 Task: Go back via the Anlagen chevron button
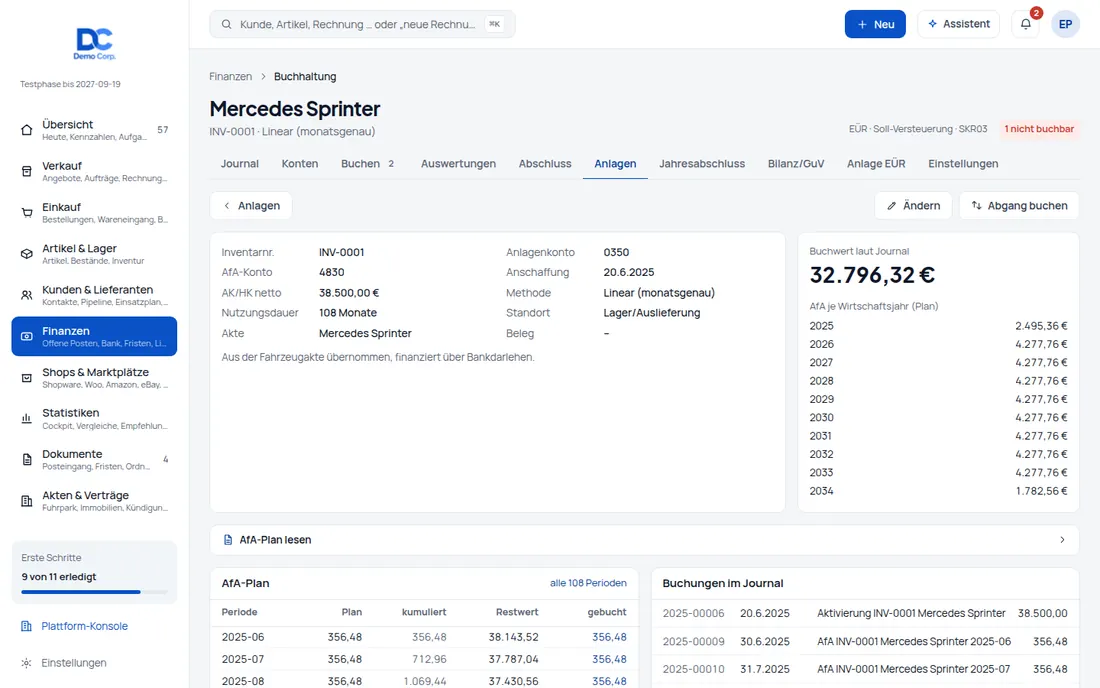tap(251, 205)
